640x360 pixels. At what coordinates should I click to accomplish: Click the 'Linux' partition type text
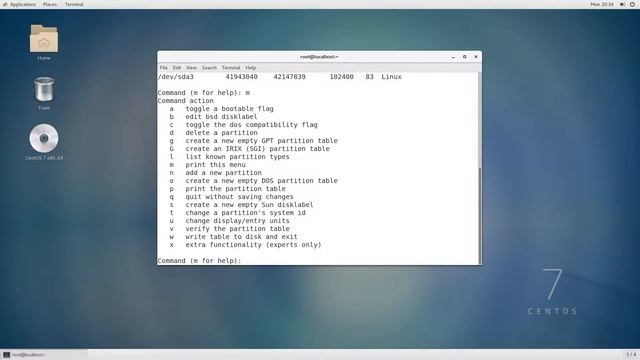pyautogui.click(x=391, y=77)
